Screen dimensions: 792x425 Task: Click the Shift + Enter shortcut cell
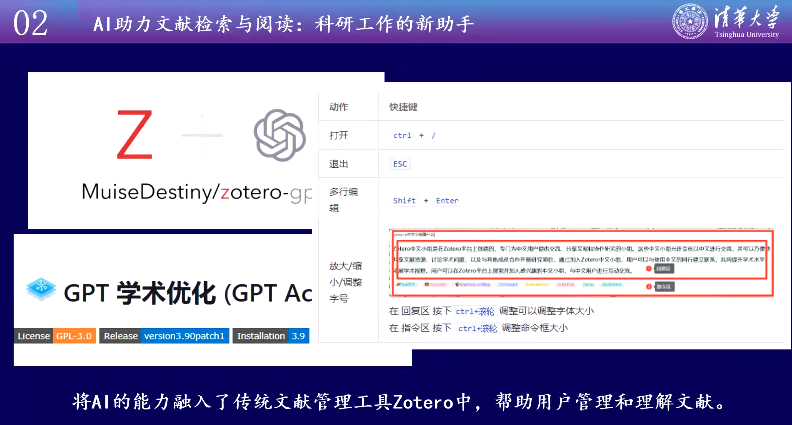coord(426,201)
